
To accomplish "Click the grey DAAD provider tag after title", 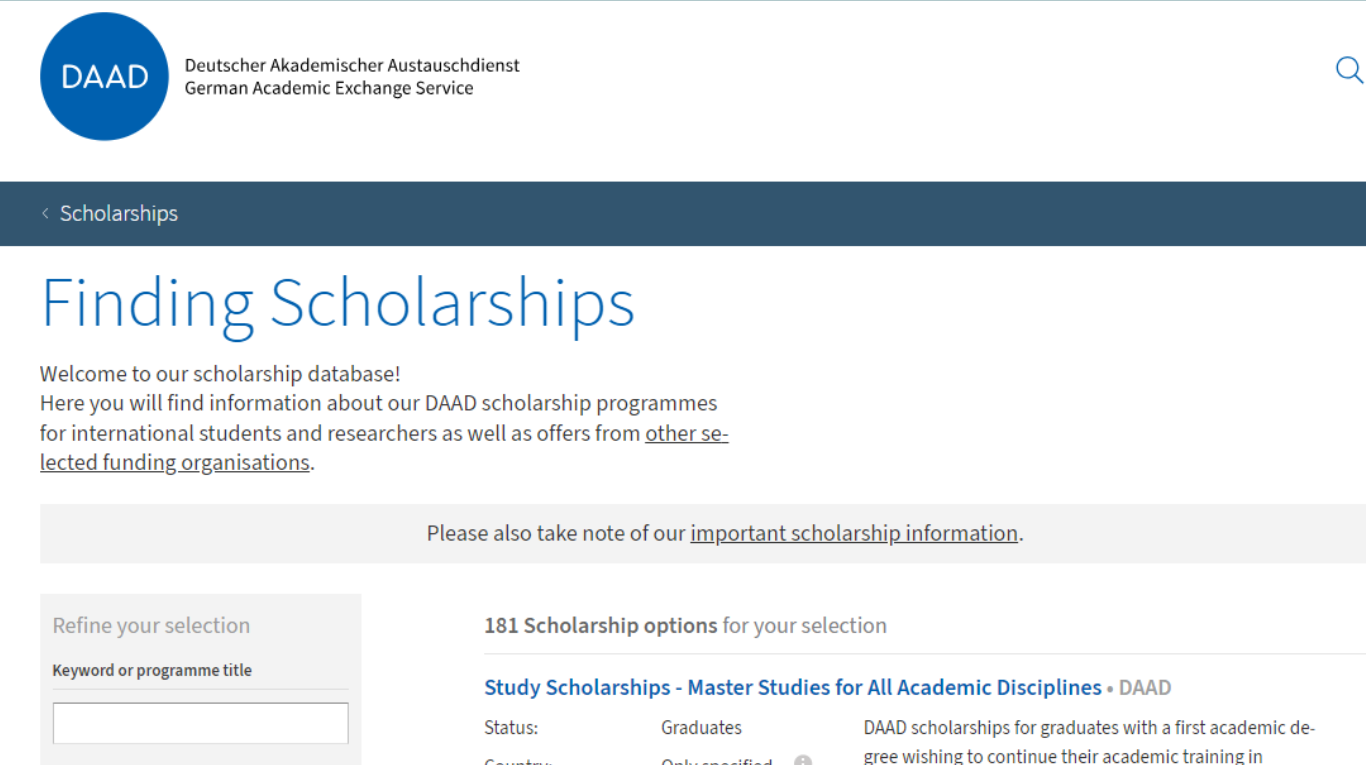I will pyautogui.click(x=1145, y=688).
